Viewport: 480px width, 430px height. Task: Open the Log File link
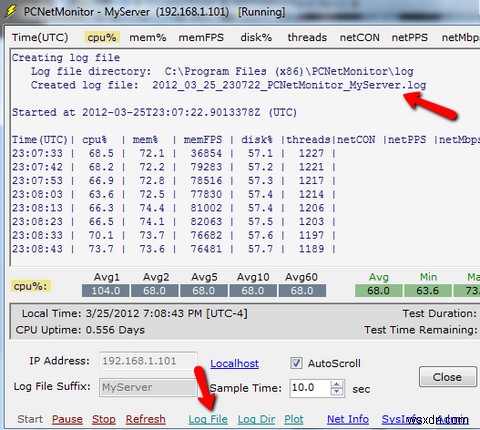pyautogui.click(x=208, y=419)
